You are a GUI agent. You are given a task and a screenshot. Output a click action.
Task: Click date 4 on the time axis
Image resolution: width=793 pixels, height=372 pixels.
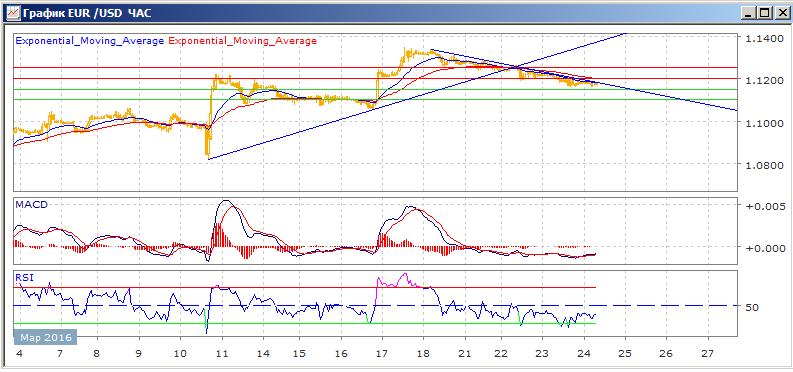[20, 353]
